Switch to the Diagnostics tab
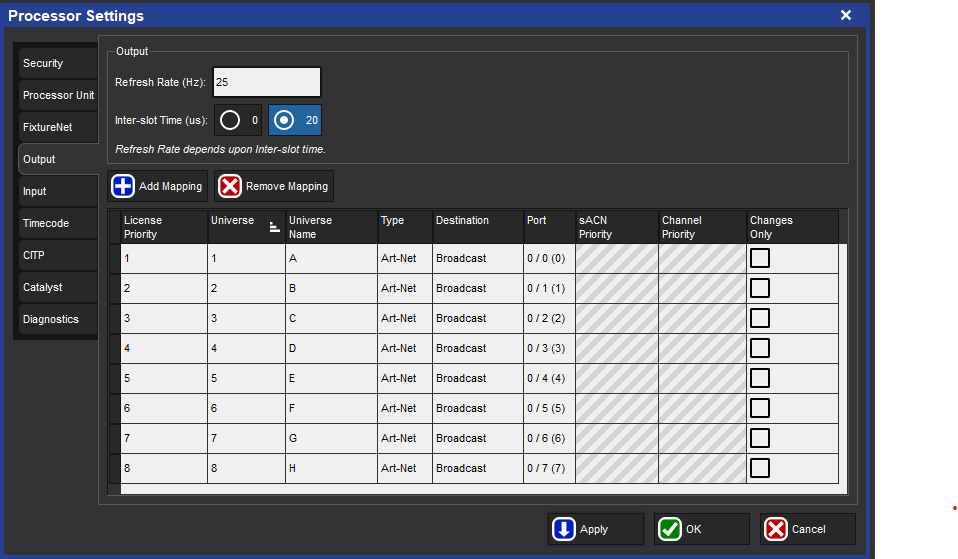Viewport: 958px width, 559px height. [x=56, y=319]
